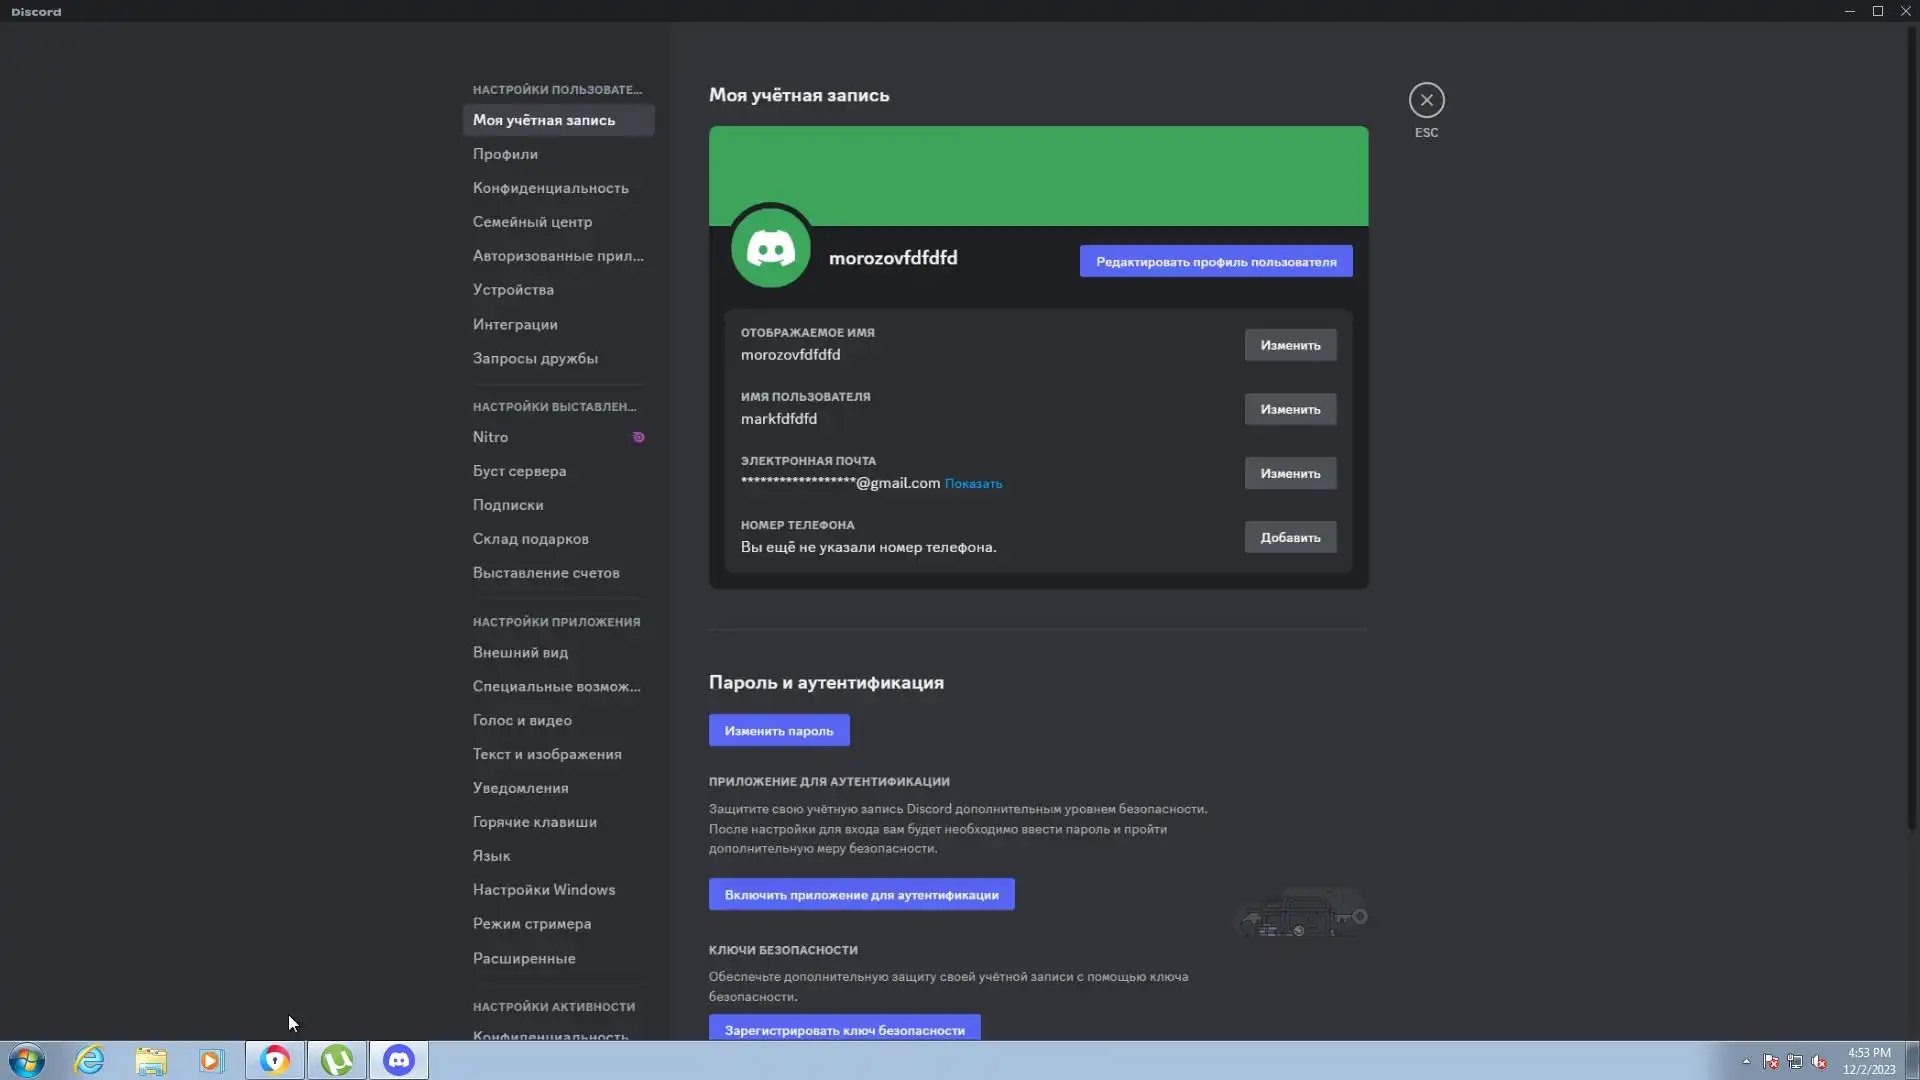Click the settings page vertical scrollbar

tap(1911, 430)
